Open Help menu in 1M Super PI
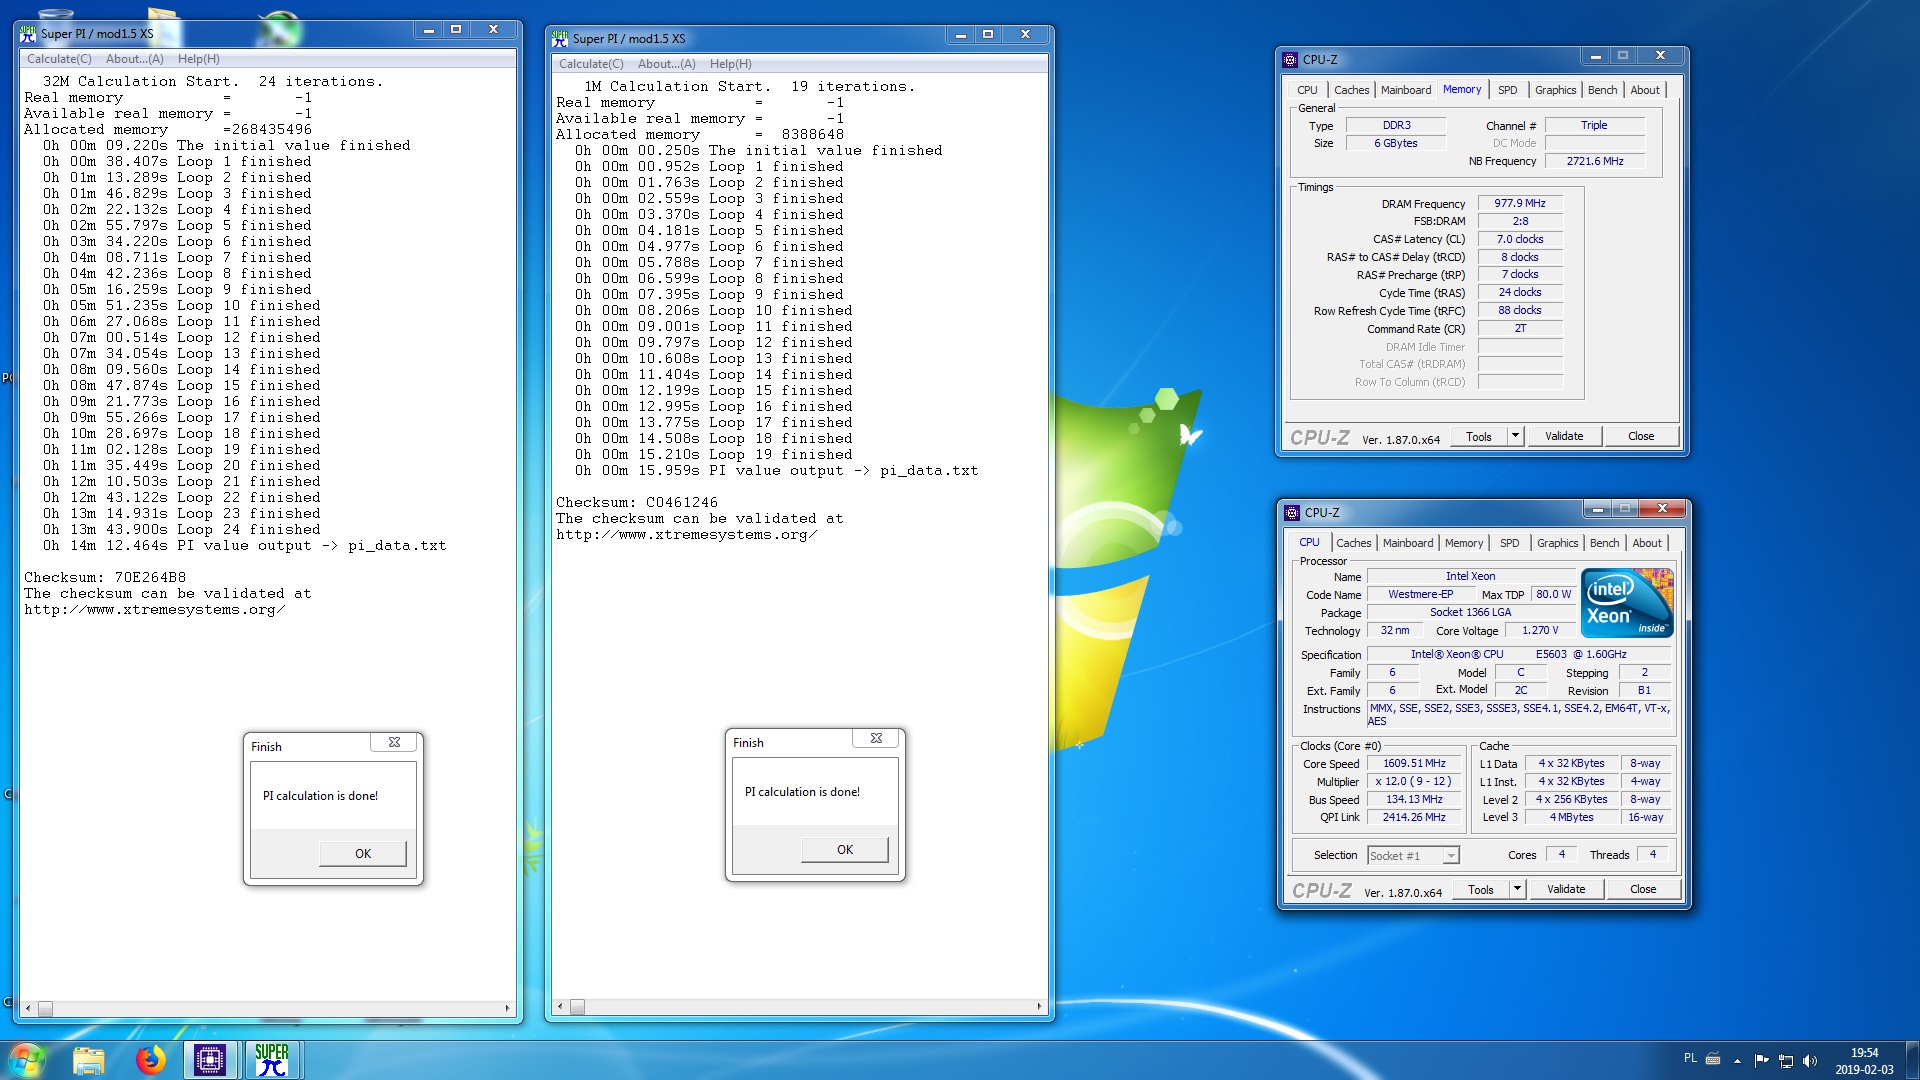This screenshot has height=1080, width=1920. (x=731, y=64)
